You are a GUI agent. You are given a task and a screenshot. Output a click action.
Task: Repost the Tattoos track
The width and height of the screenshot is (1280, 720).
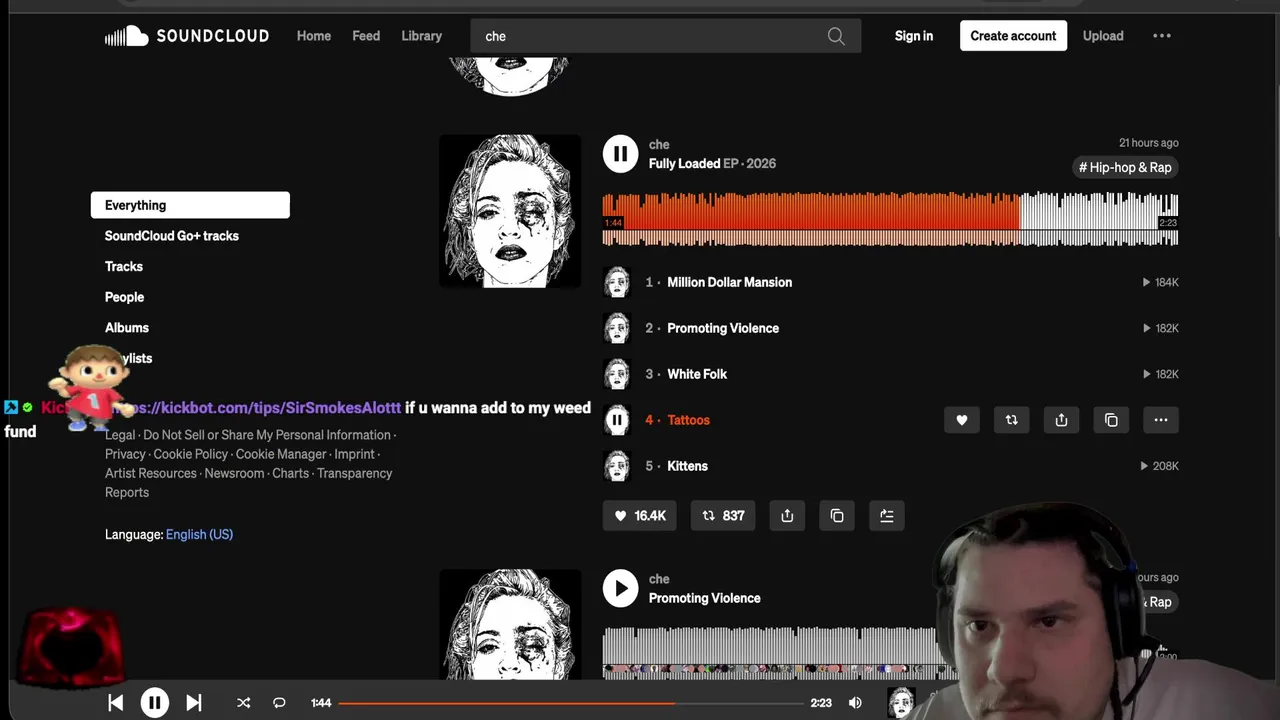click(x=1012, y=420)
